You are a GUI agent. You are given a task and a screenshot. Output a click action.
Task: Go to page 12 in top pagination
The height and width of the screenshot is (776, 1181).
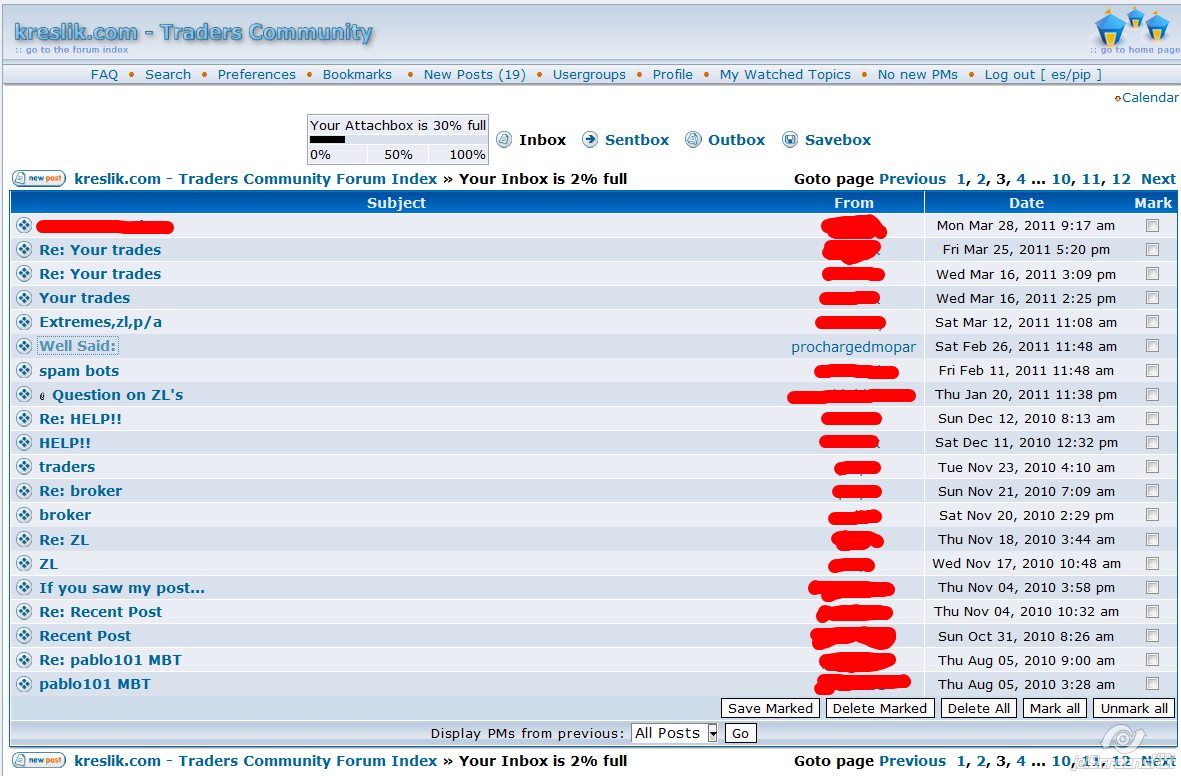[x=1121, y=179]
